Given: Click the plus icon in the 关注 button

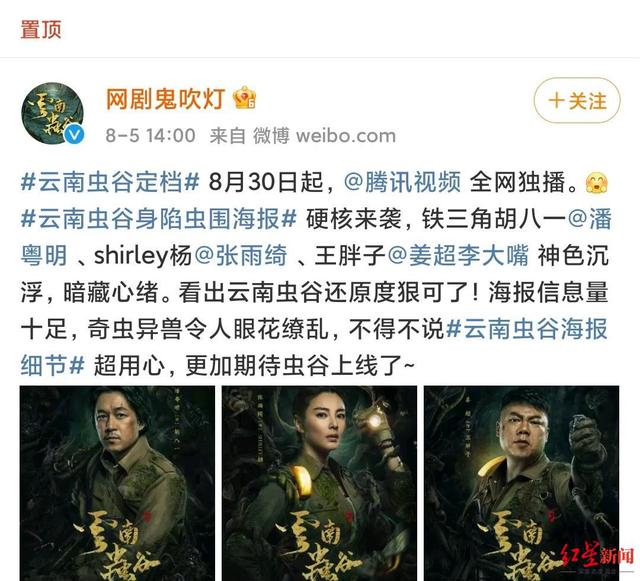Looking at the screenshot, I should 556,100.
